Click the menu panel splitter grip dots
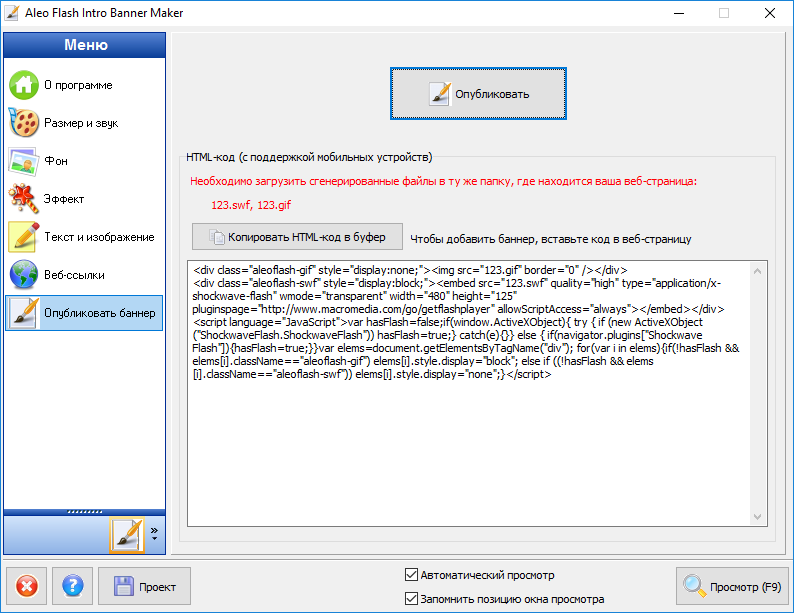This screenshot has width=794, height=613. click(x=85, y=512)
